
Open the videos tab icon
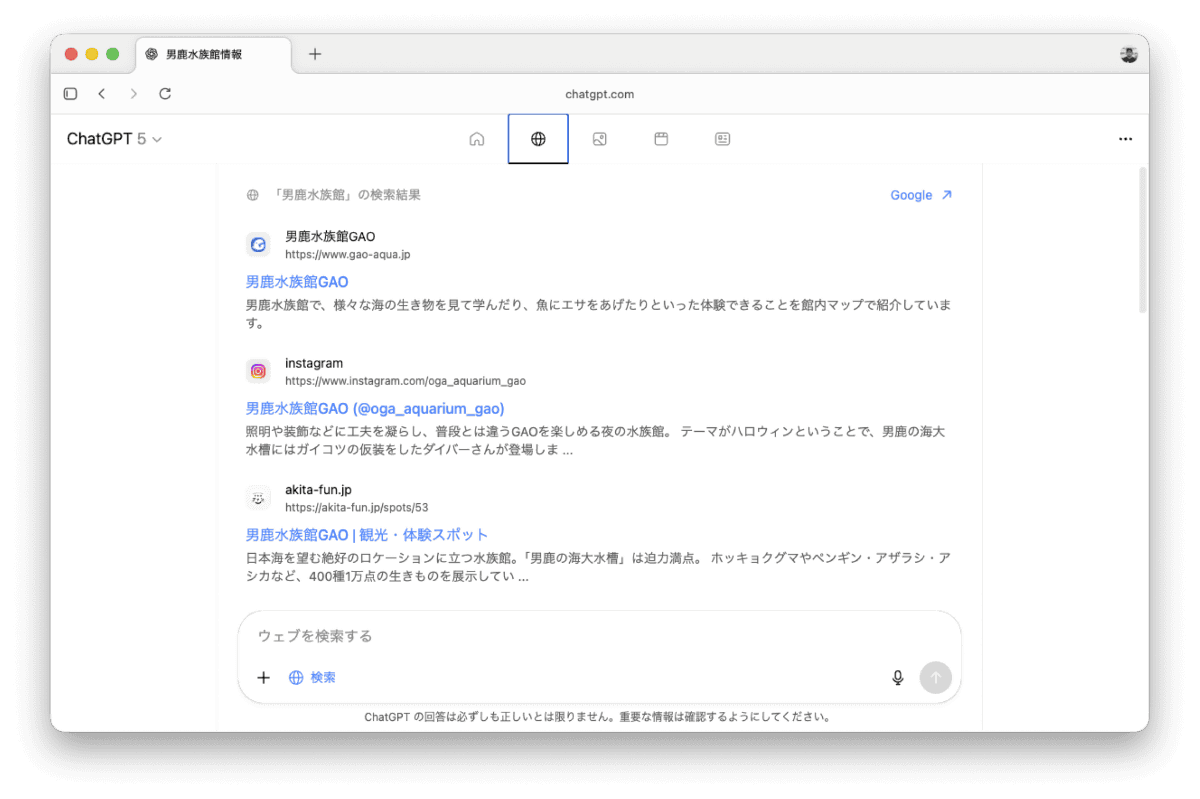tap(661, 139)
